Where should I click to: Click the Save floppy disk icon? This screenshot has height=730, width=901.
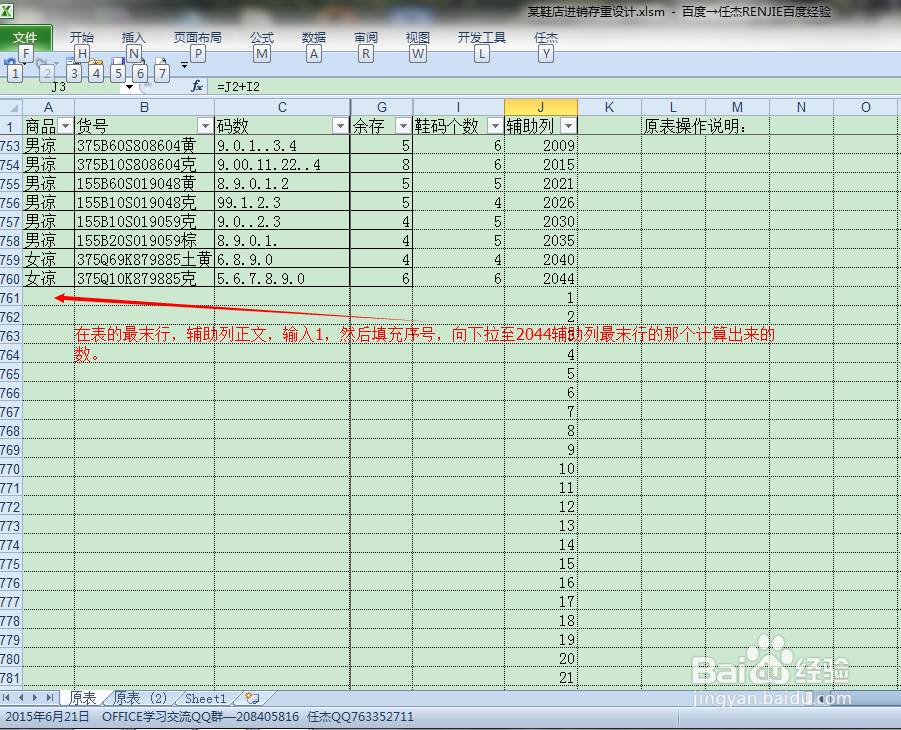point(118,62)
